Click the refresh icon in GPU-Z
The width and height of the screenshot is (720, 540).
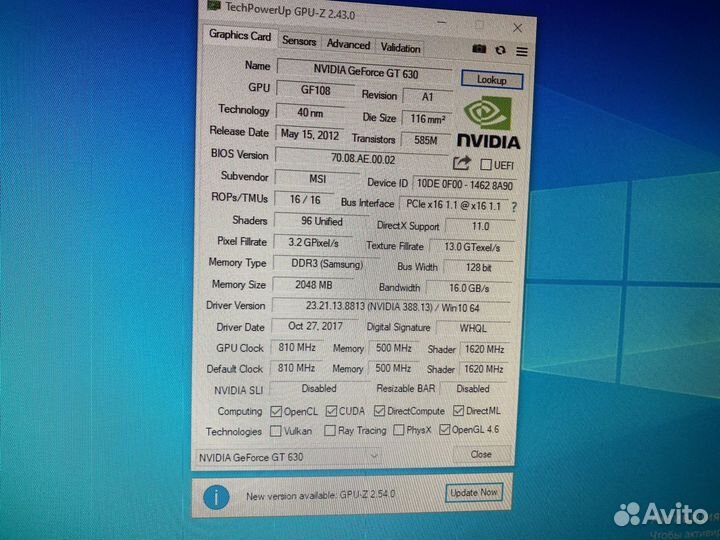[x=501, y=50]
